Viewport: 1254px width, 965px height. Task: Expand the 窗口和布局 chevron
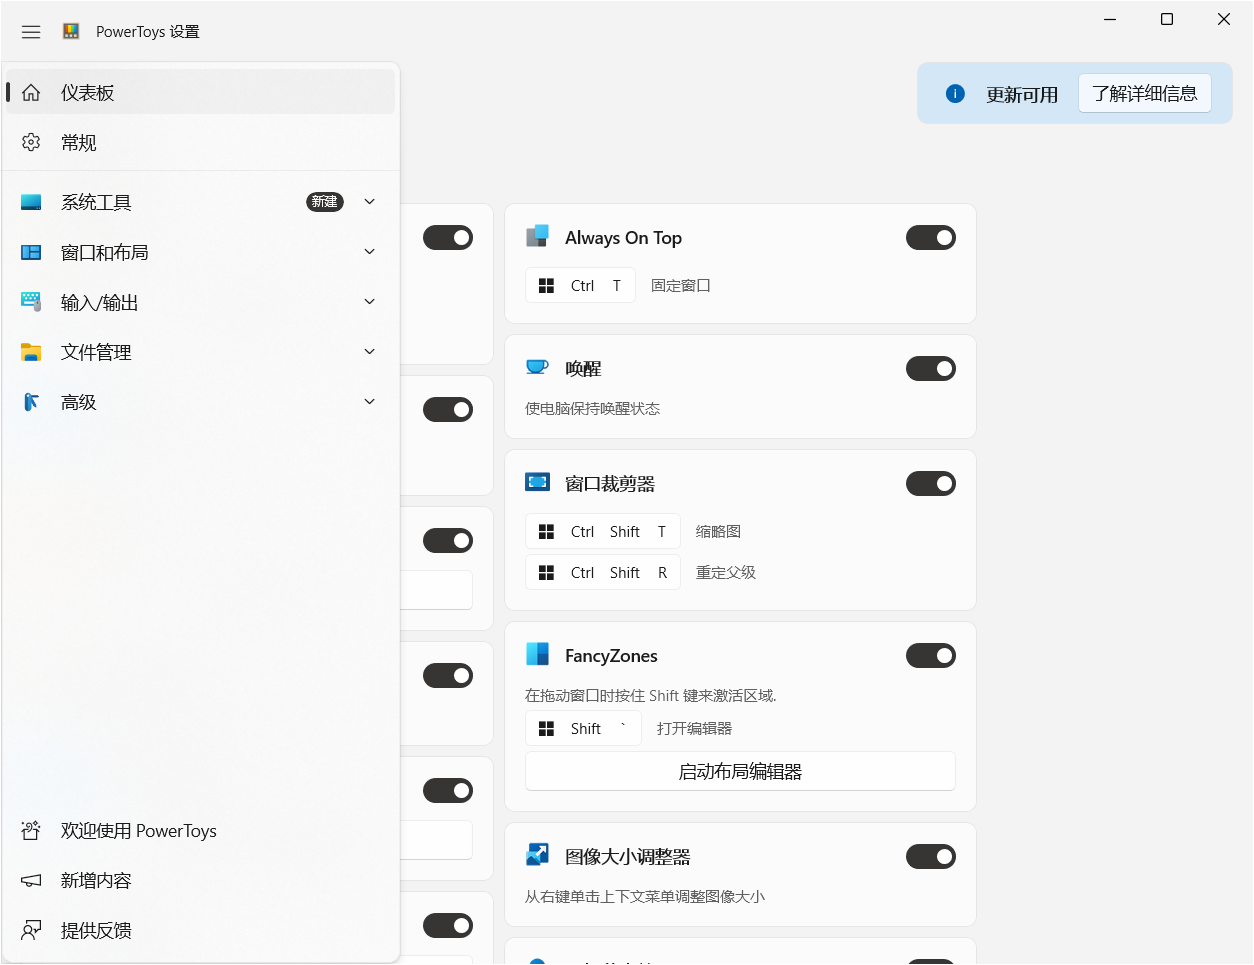pos(370,252)
